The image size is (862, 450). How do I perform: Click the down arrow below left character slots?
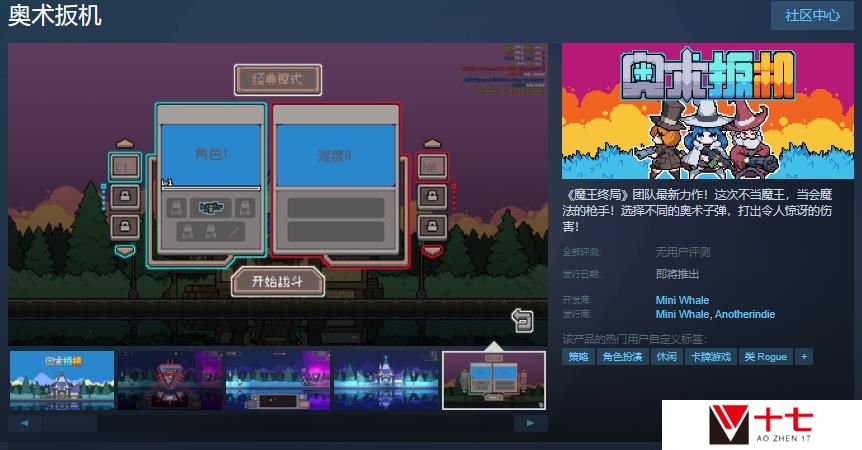pos(125,251)
